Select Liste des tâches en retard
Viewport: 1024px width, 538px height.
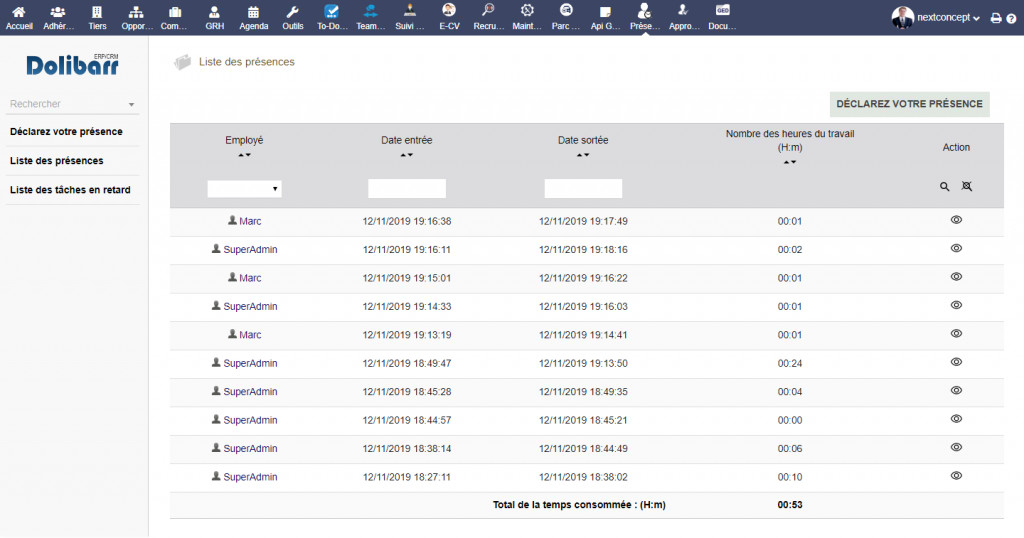coord(70,190)
